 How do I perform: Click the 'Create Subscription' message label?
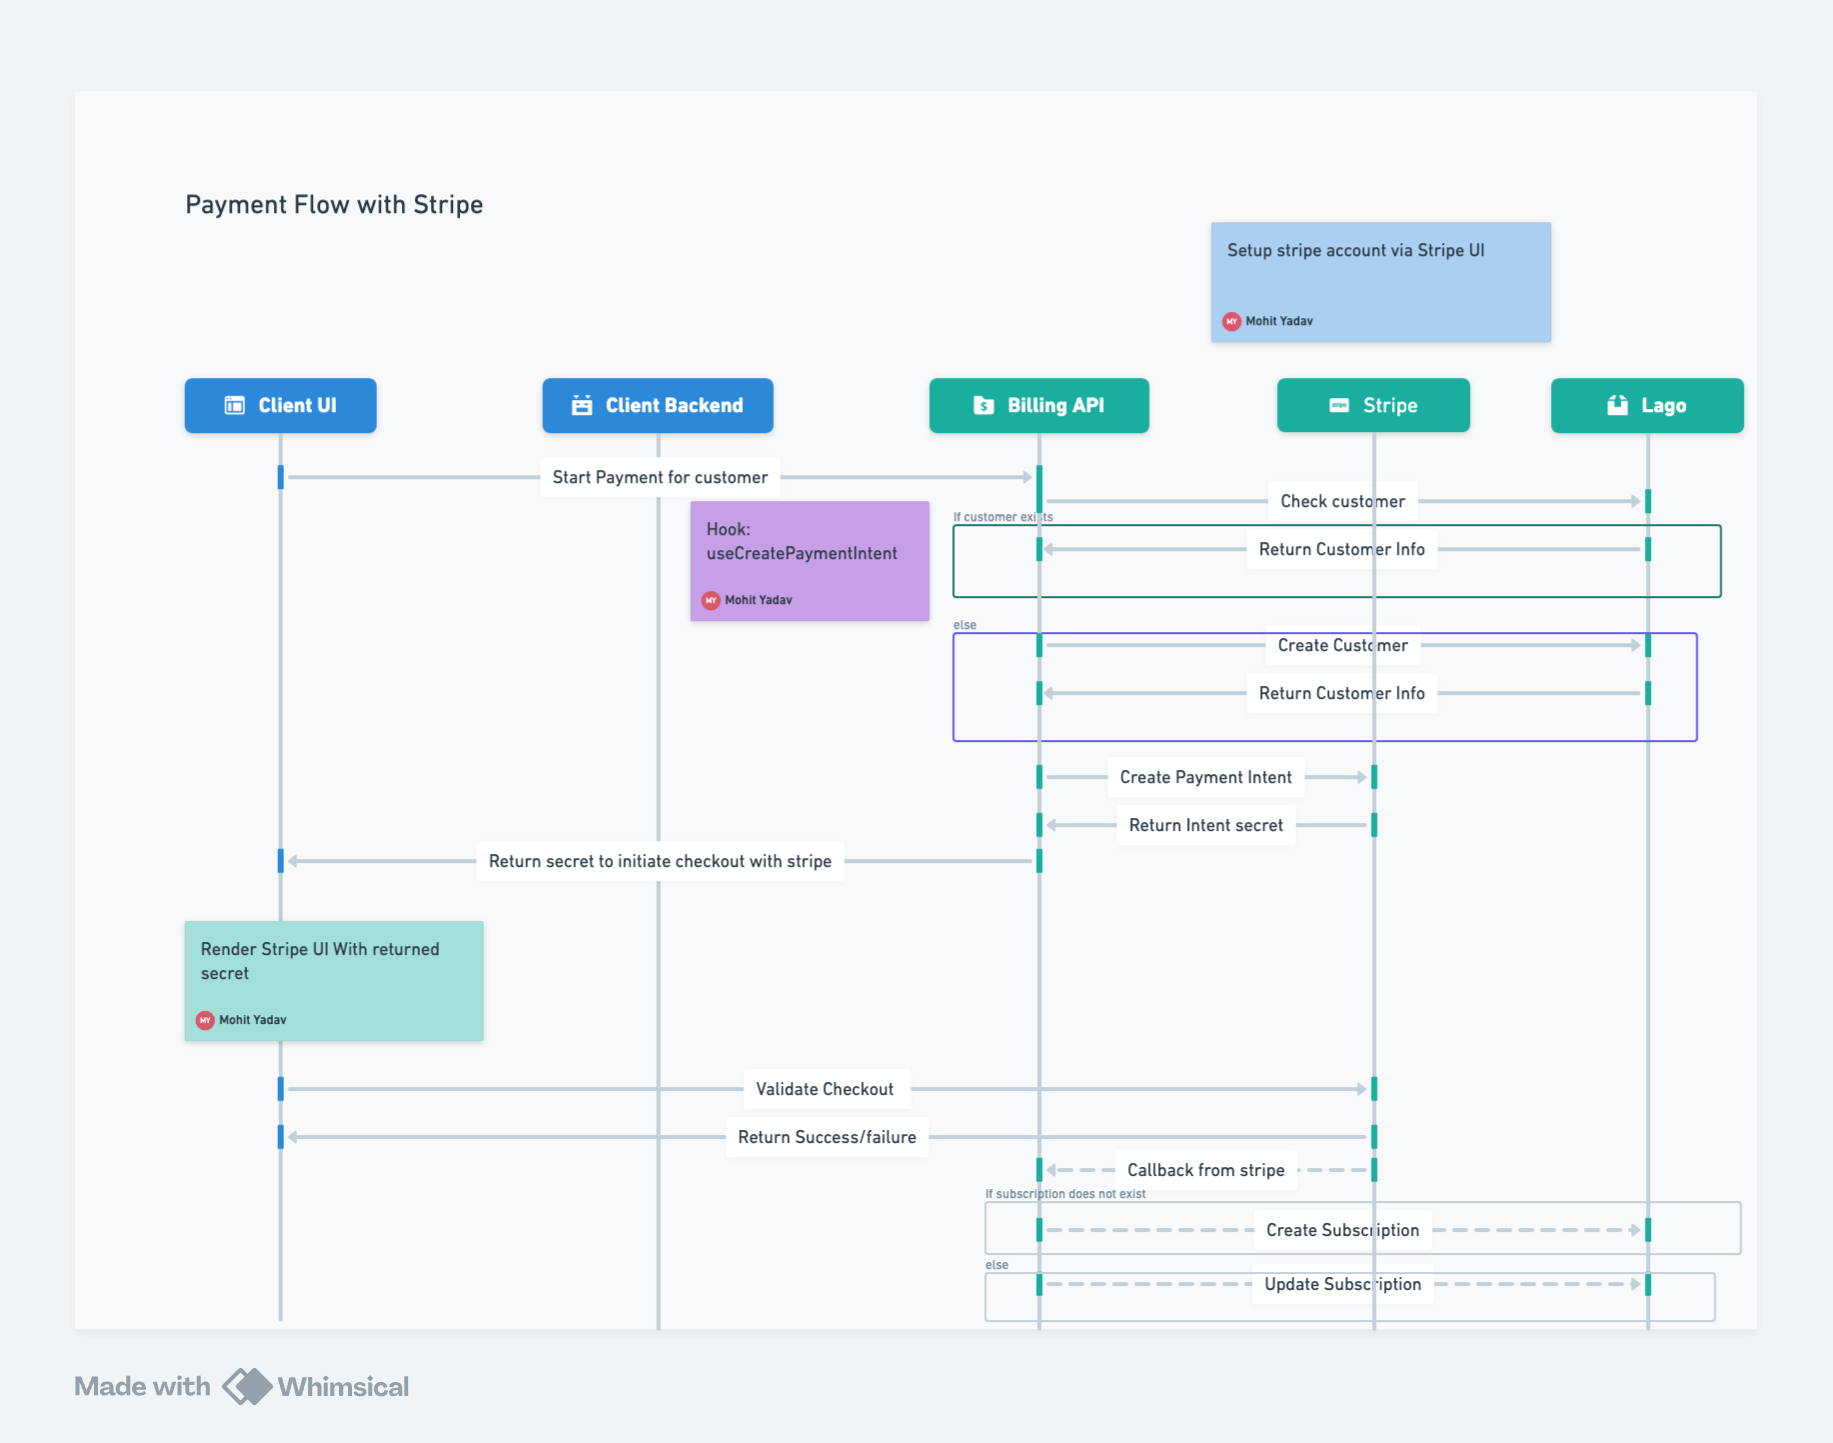tap(1342, 1230)
